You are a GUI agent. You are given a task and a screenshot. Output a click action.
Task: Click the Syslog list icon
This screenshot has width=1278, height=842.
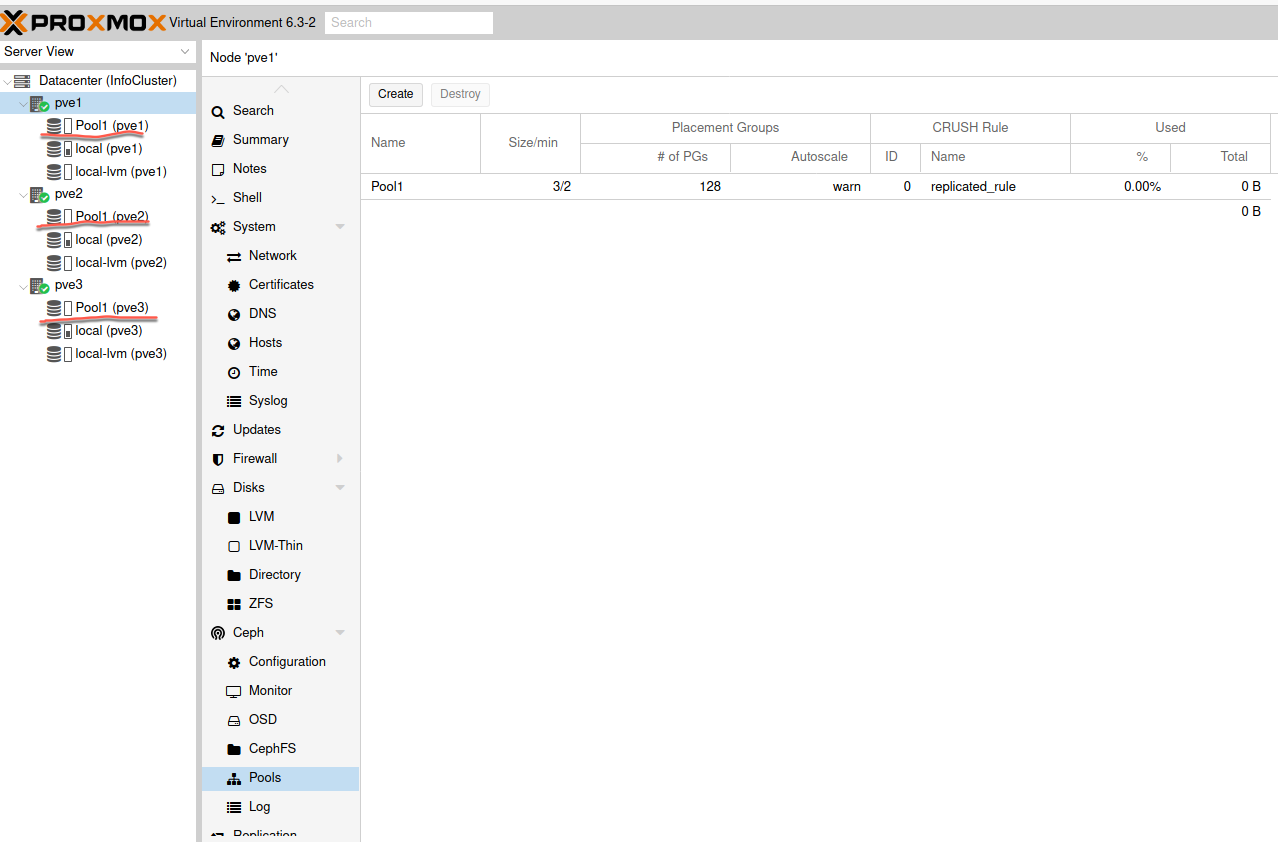234,401
